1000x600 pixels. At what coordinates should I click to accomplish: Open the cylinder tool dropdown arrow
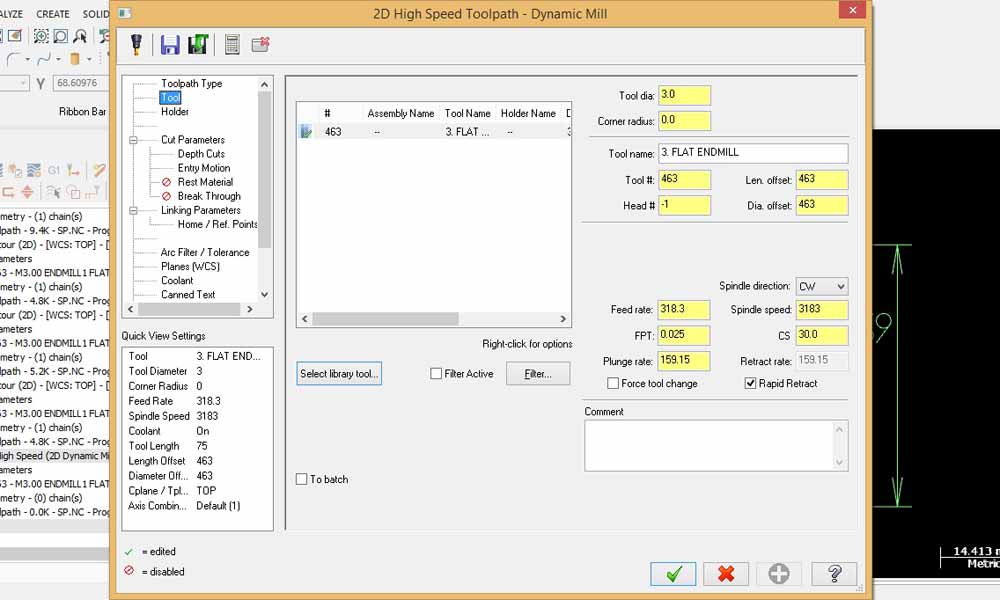coord(89,59)
